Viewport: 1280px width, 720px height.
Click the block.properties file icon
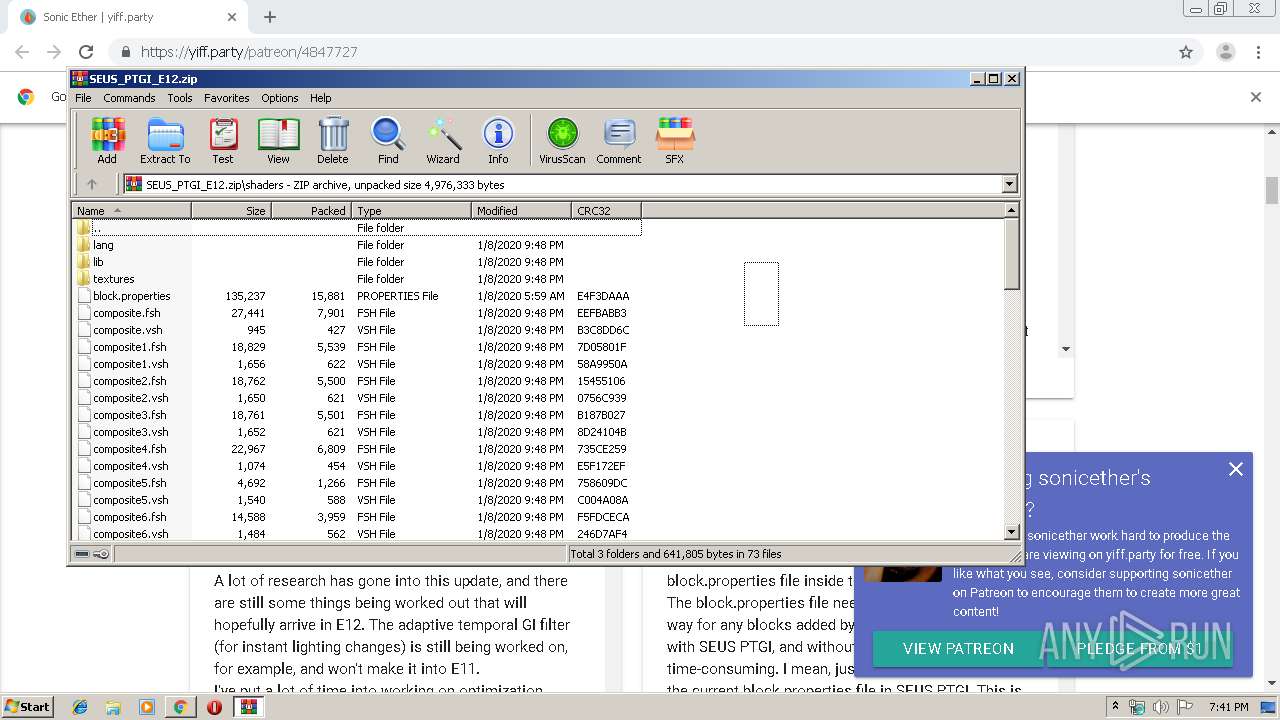coord(83,296)
